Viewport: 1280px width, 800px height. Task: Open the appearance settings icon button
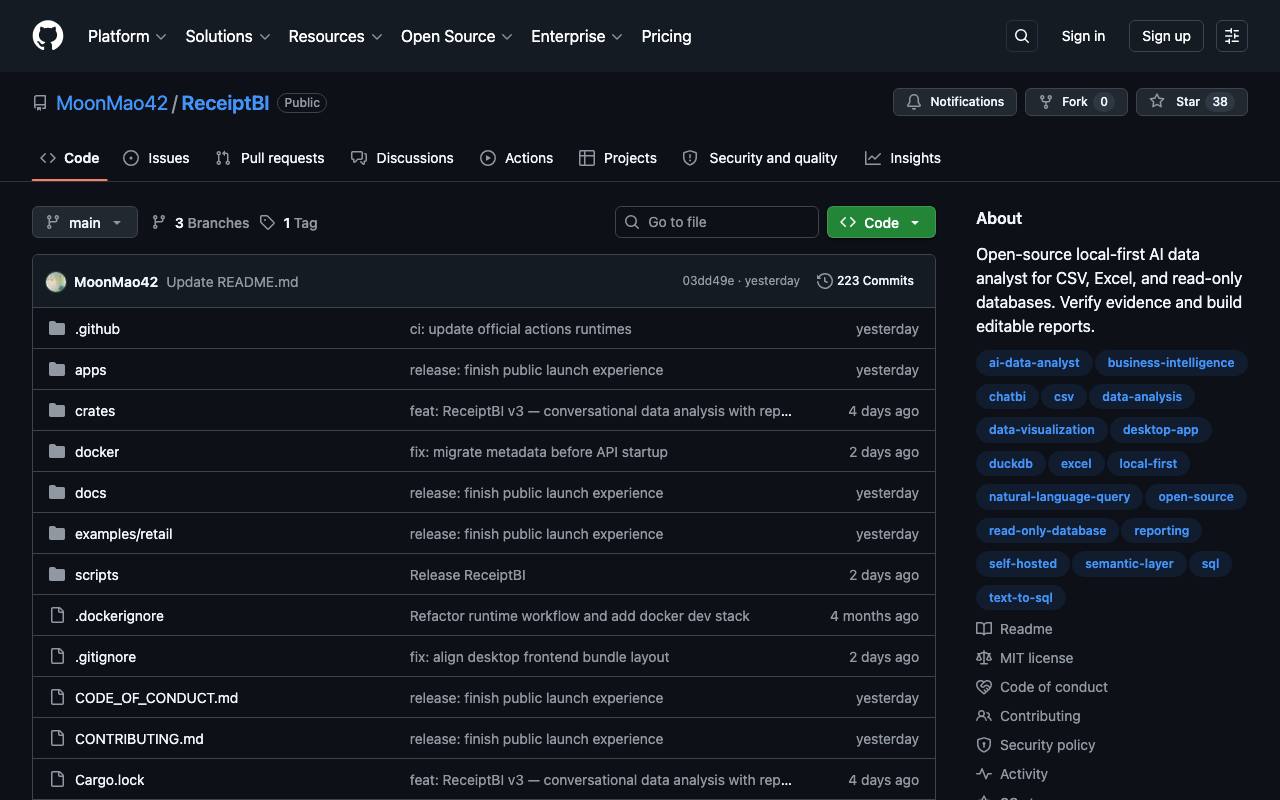coord(1232,36)
